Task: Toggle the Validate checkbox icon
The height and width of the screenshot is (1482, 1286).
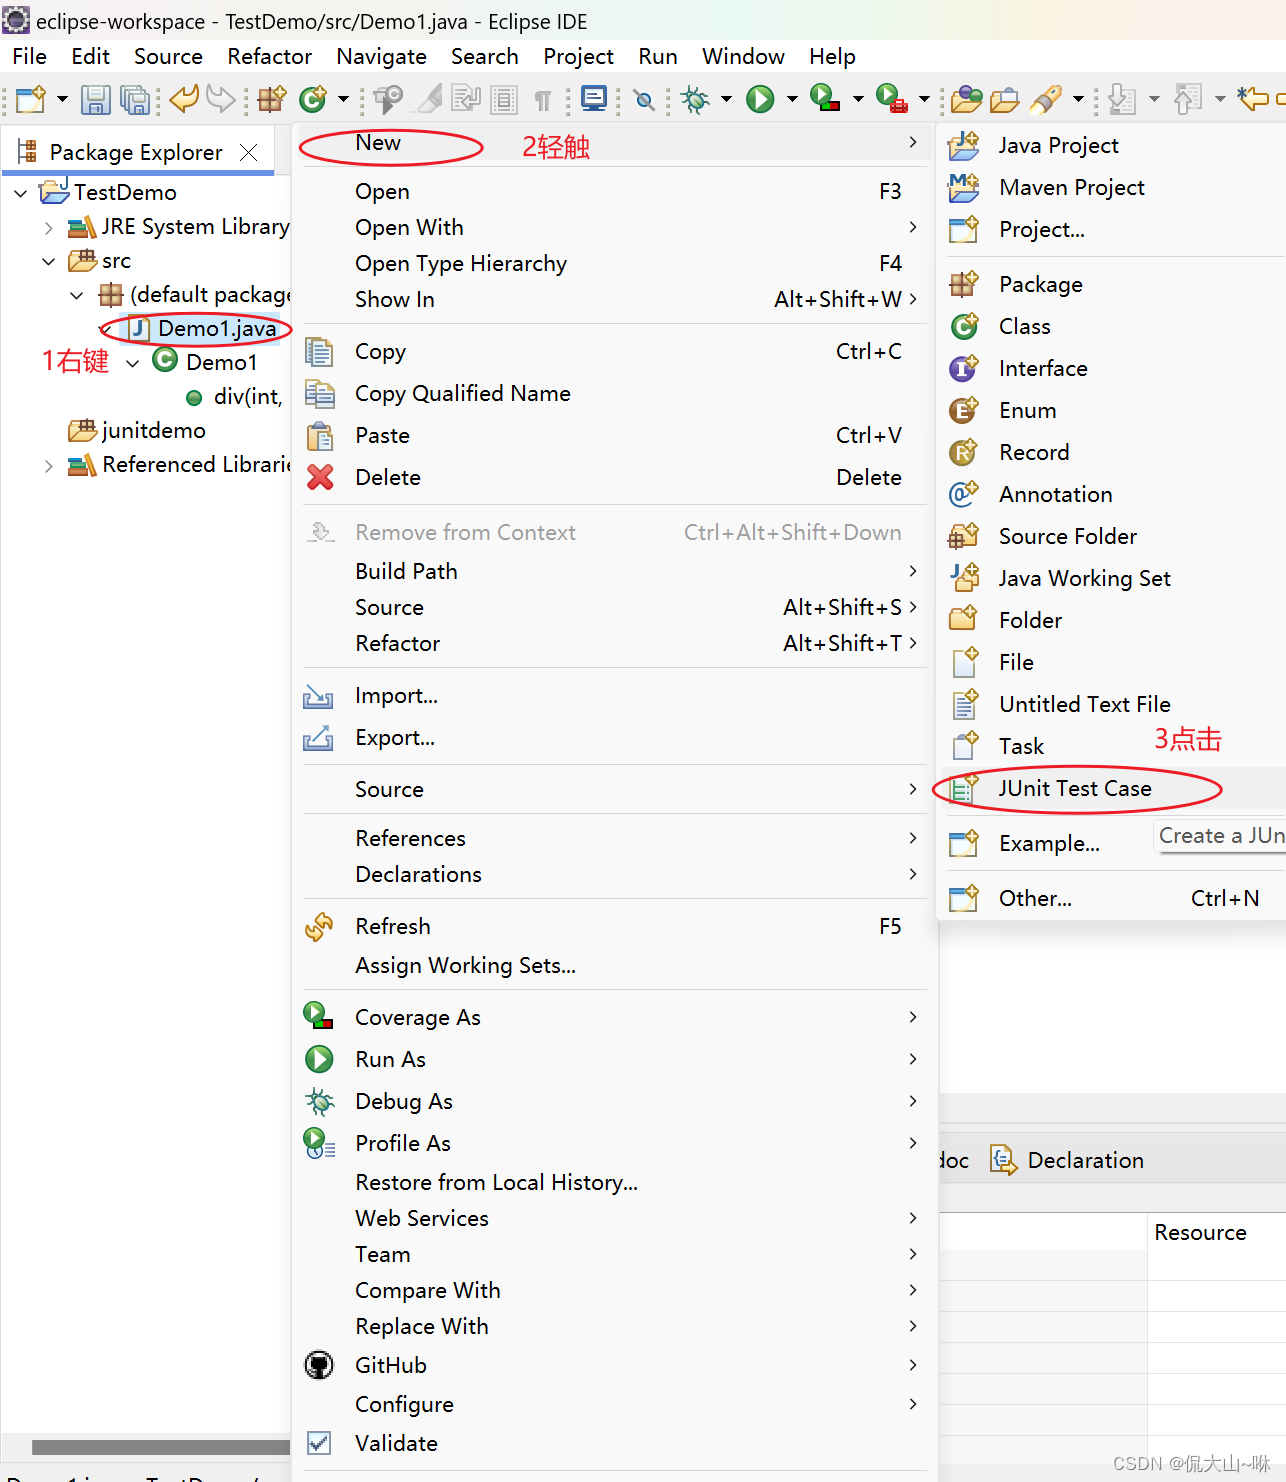Action: point(319,1443)
